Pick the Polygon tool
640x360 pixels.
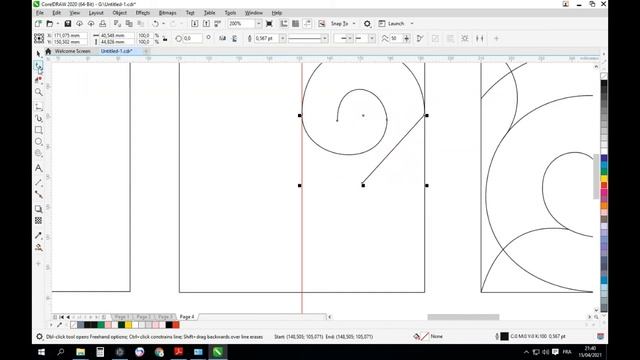tap(39, 153)
